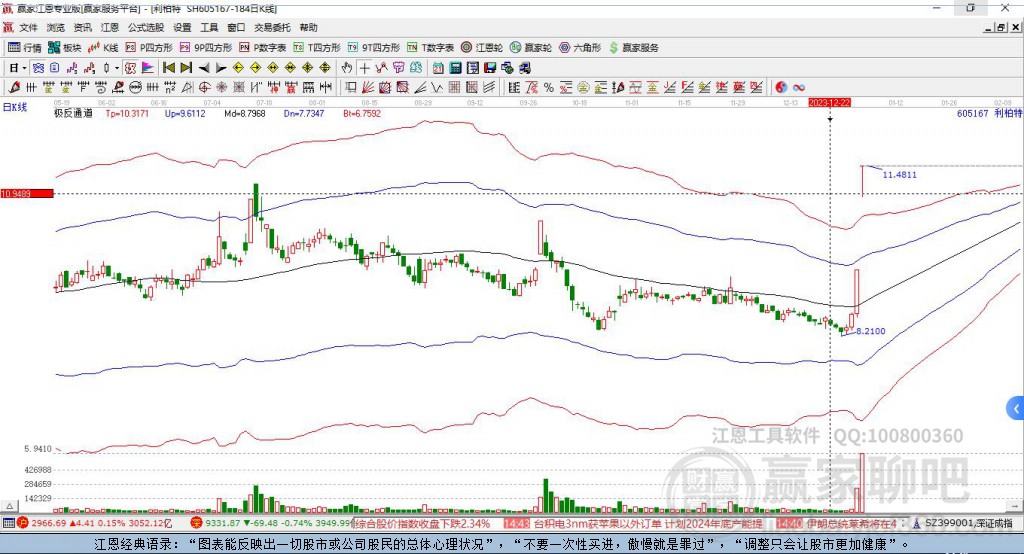This screenshot has width=1024, height=554.
Task: Open the 江恩 menu
Action: coord(110,27)
